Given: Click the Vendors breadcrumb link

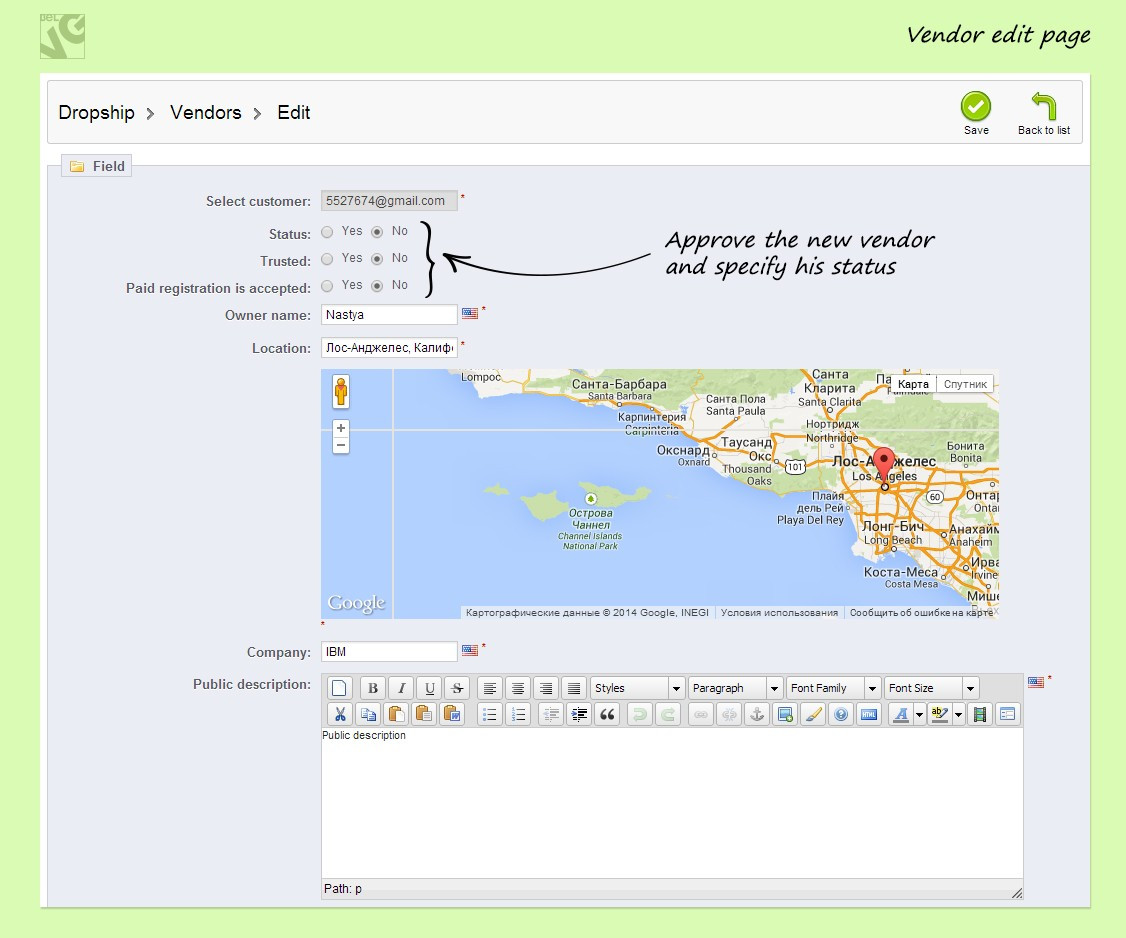Looking at the screenshot, I should (x=205, y=113).
